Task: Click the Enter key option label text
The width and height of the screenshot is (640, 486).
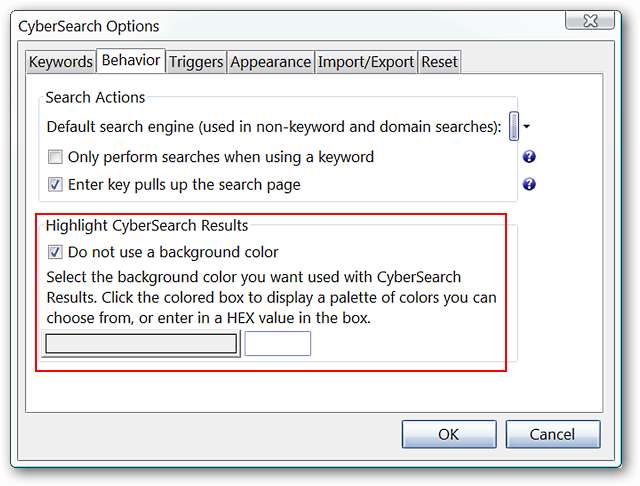Action: click(184, 185)
